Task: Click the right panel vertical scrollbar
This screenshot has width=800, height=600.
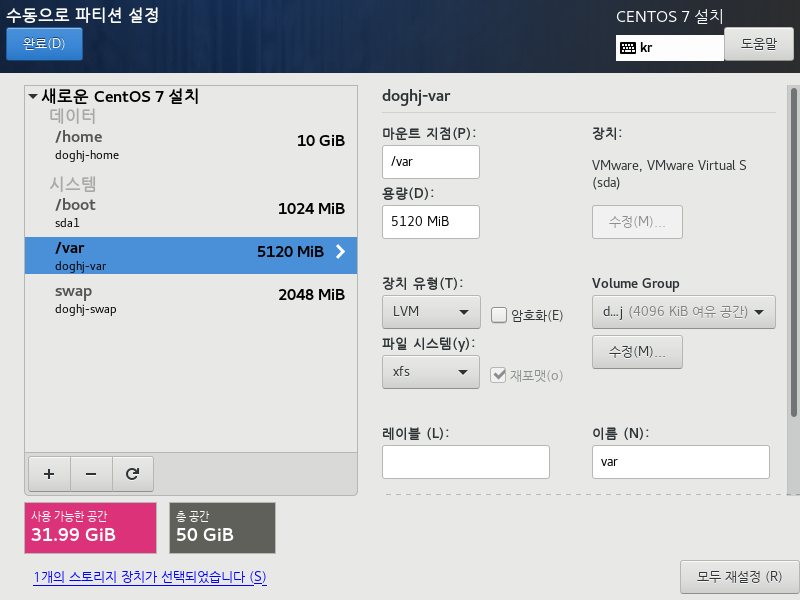Action: point(793,252)
